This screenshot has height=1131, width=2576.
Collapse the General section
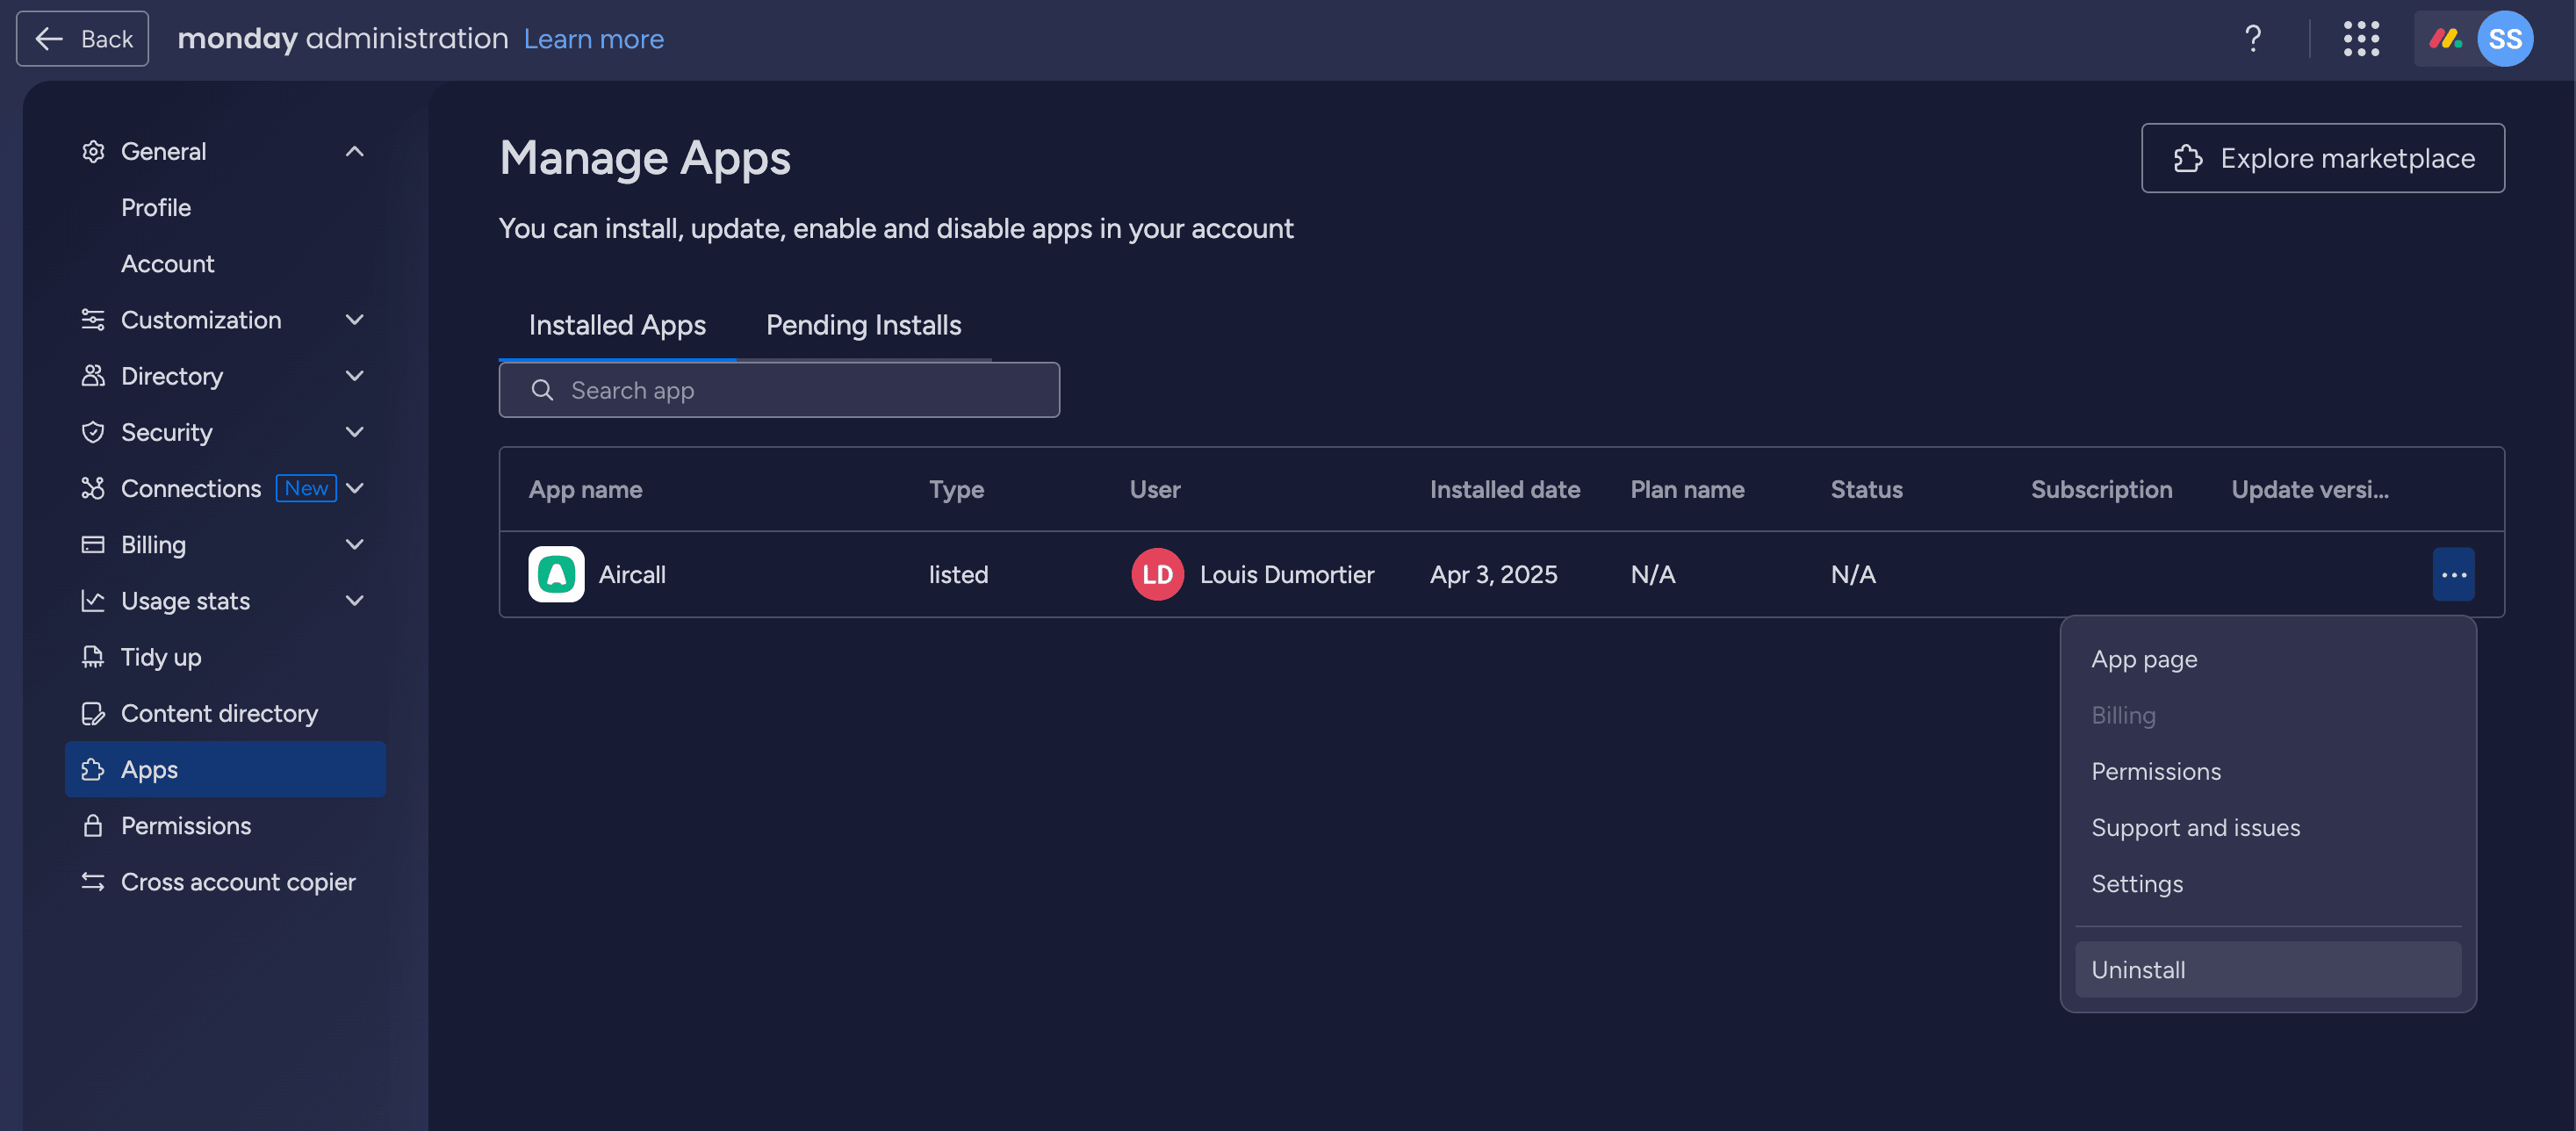point(354,151)
